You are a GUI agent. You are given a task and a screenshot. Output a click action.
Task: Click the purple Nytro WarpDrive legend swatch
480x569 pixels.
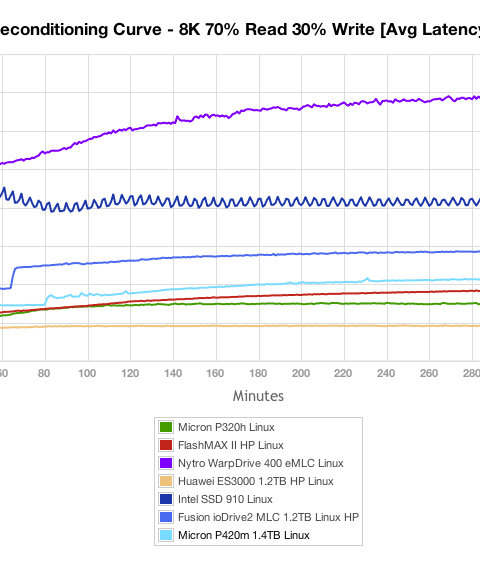pos(166,463)
